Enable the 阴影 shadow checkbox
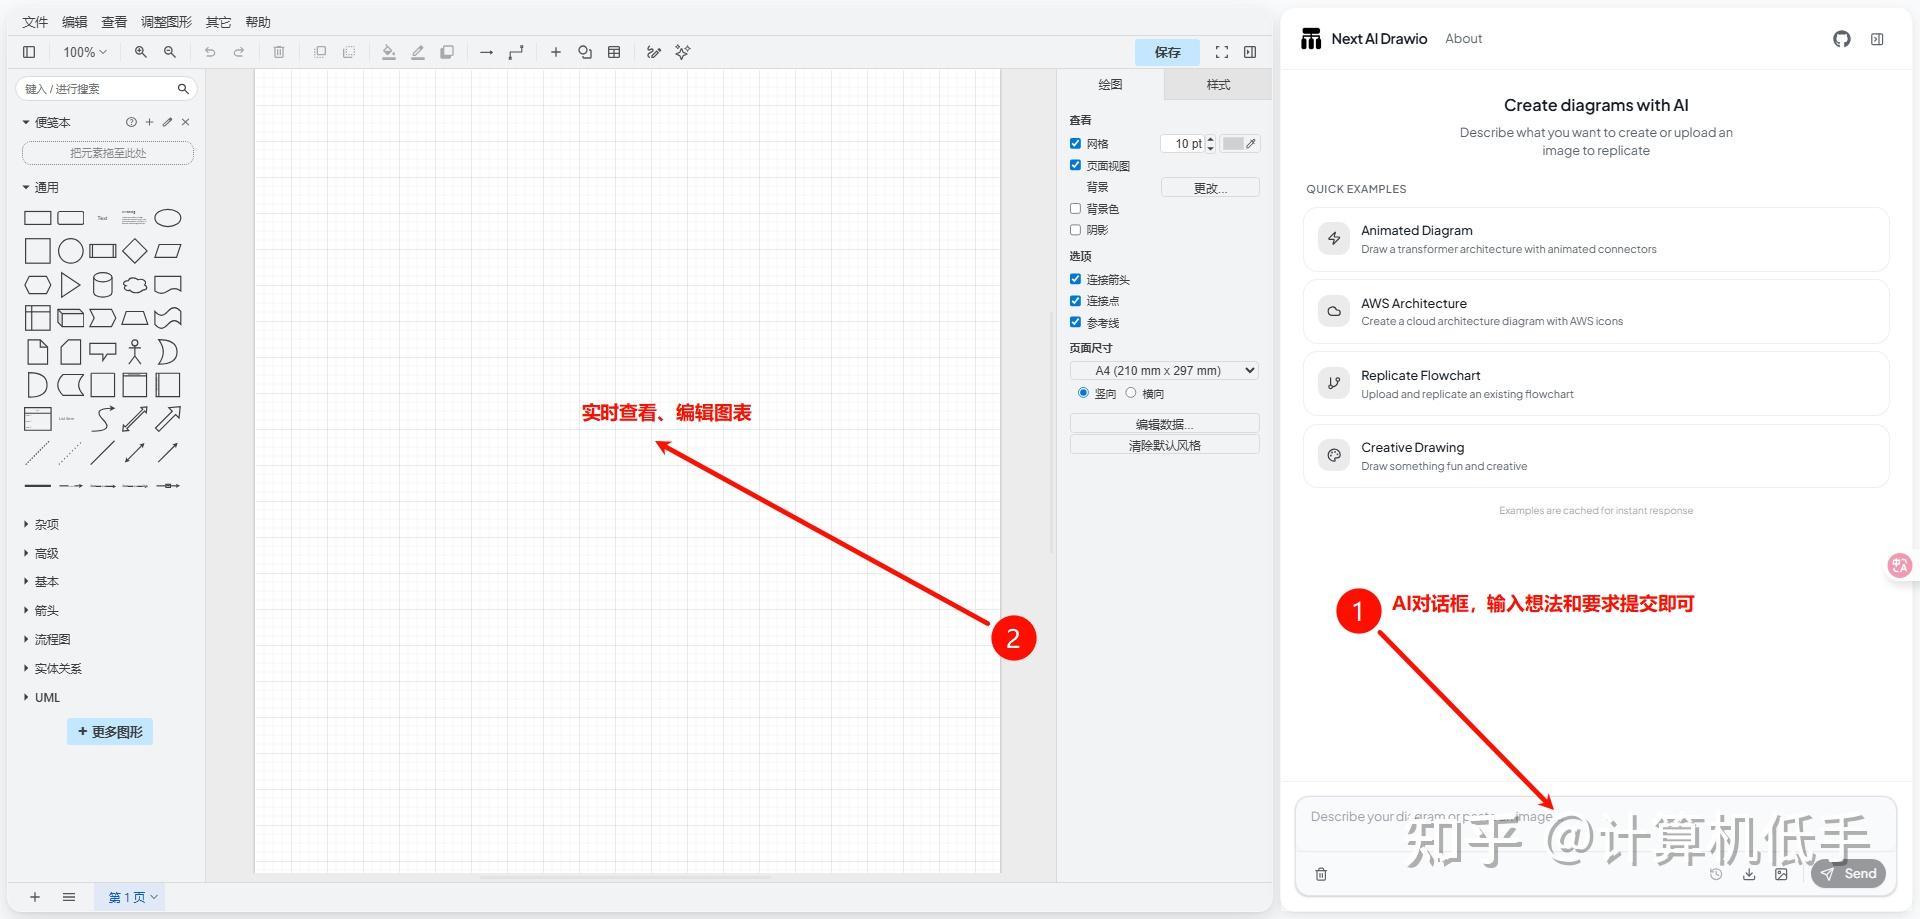1920x919 pixels. tap(1076, 230)
